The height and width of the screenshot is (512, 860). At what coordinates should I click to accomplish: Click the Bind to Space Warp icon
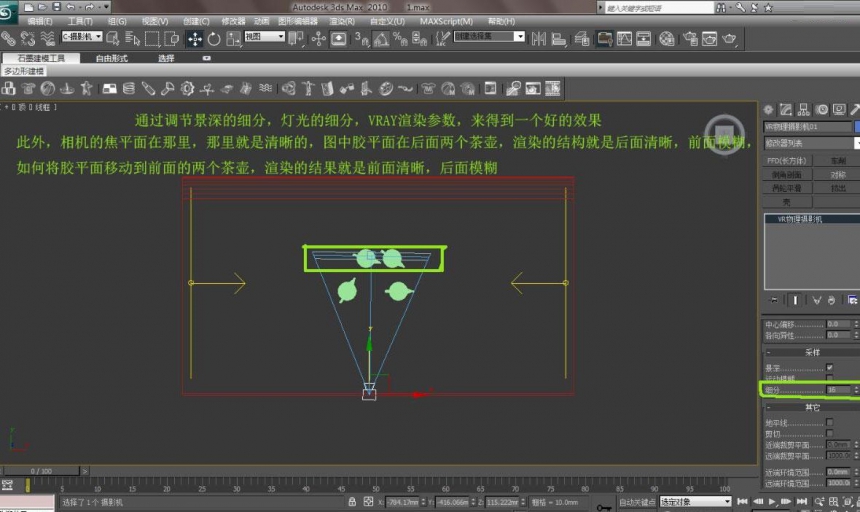tap(48, 38)
